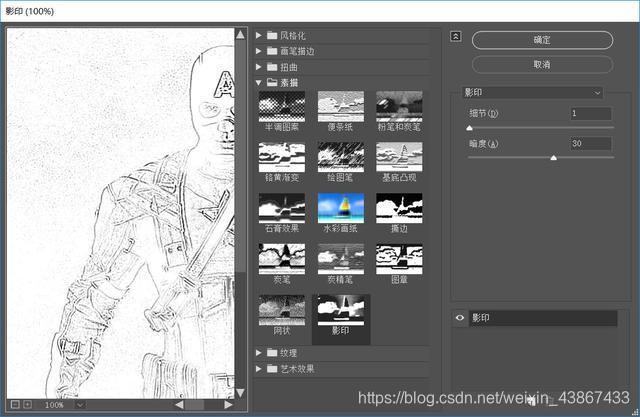Select the 水彩画纸 filter thumbnail
This screenshot has height=417, width=640.
(x=341, y=208)
